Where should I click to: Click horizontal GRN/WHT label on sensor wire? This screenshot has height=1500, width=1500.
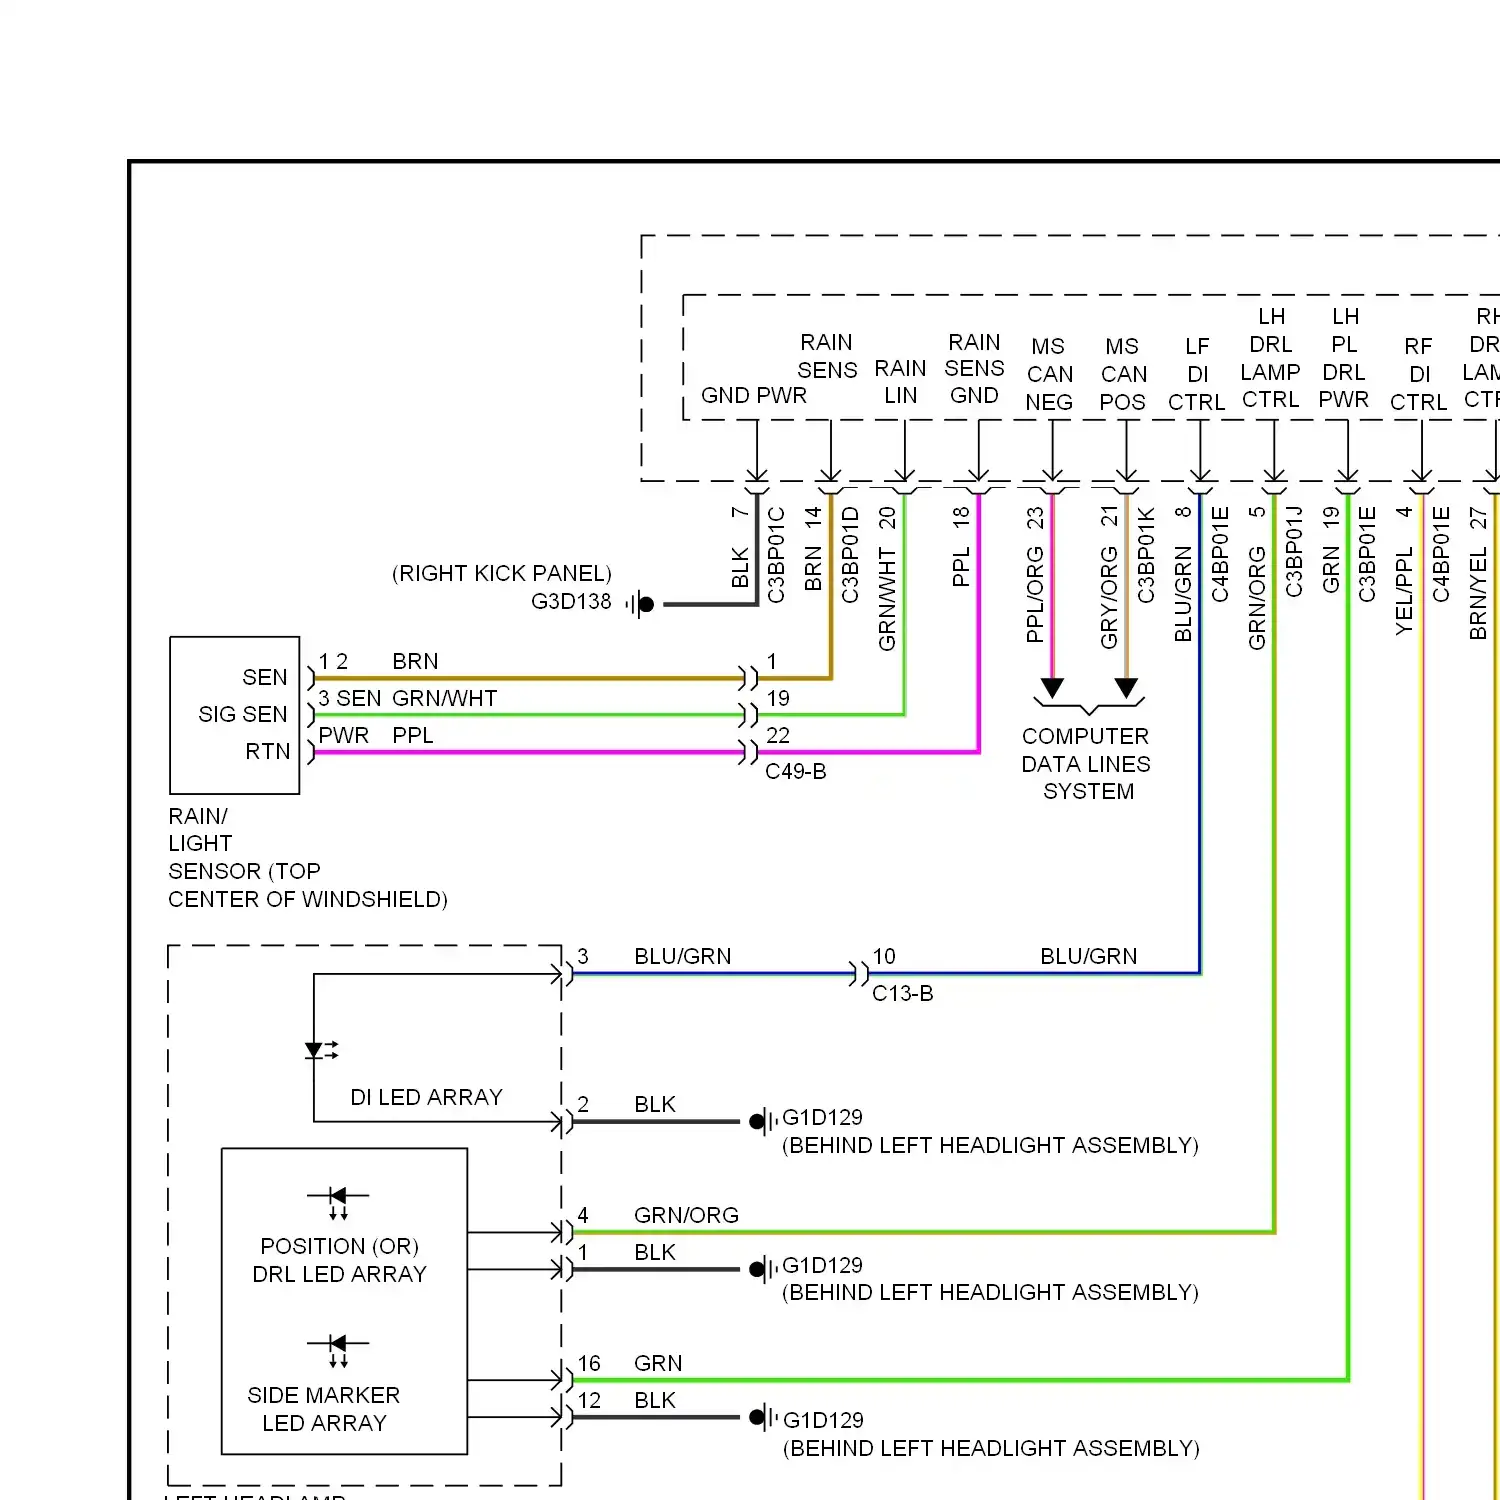445,699
